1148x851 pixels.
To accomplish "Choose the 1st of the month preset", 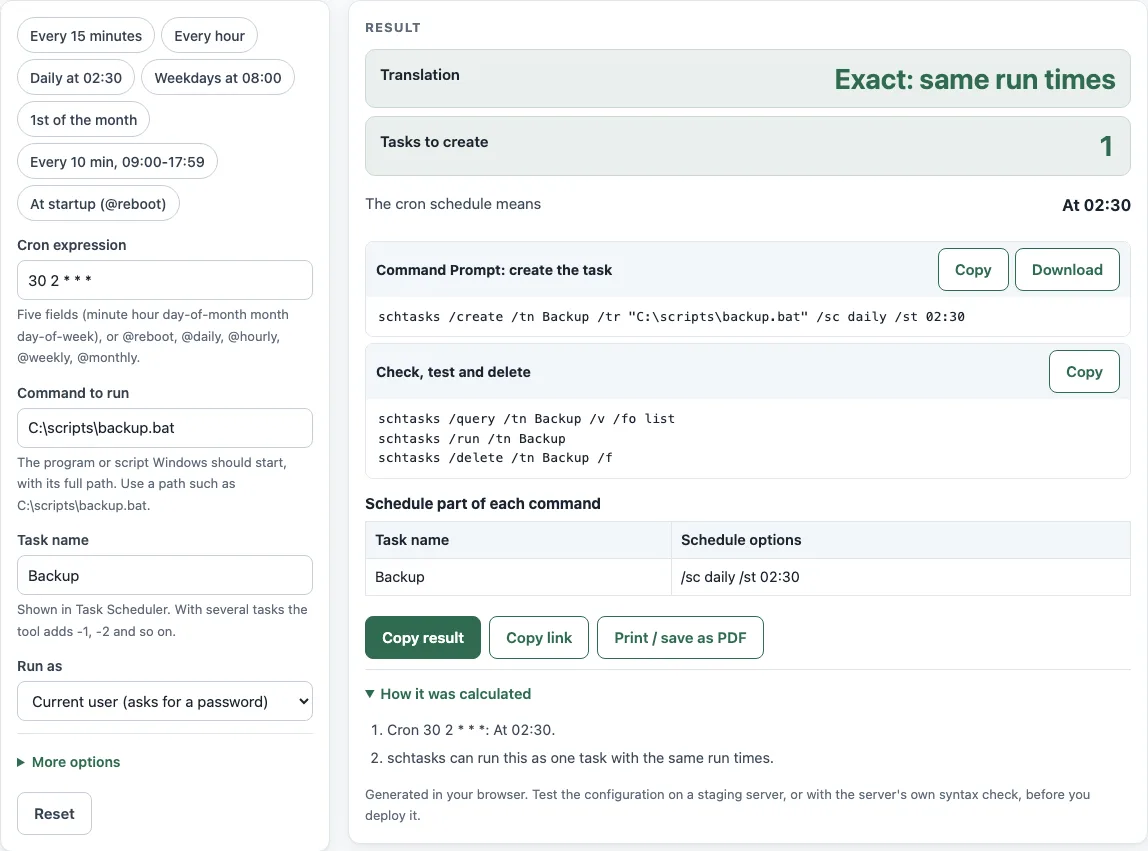I will click(x=83, y=119).
